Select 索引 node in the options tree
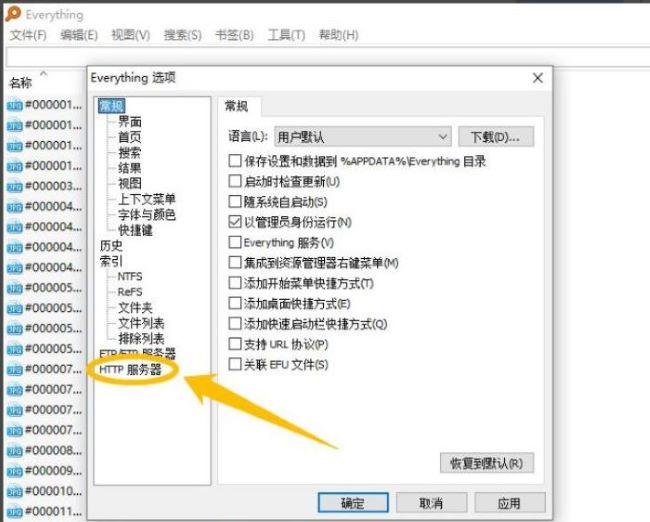 pos(111,261)
